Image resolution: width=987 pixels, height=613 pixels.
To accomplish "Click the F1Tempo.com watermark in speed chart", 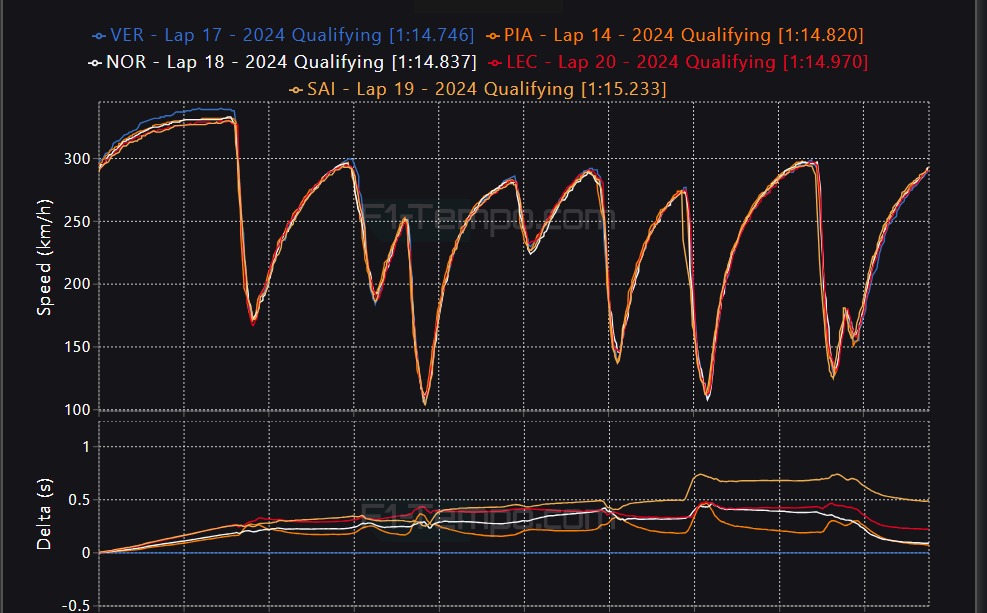I will (484, 219).
